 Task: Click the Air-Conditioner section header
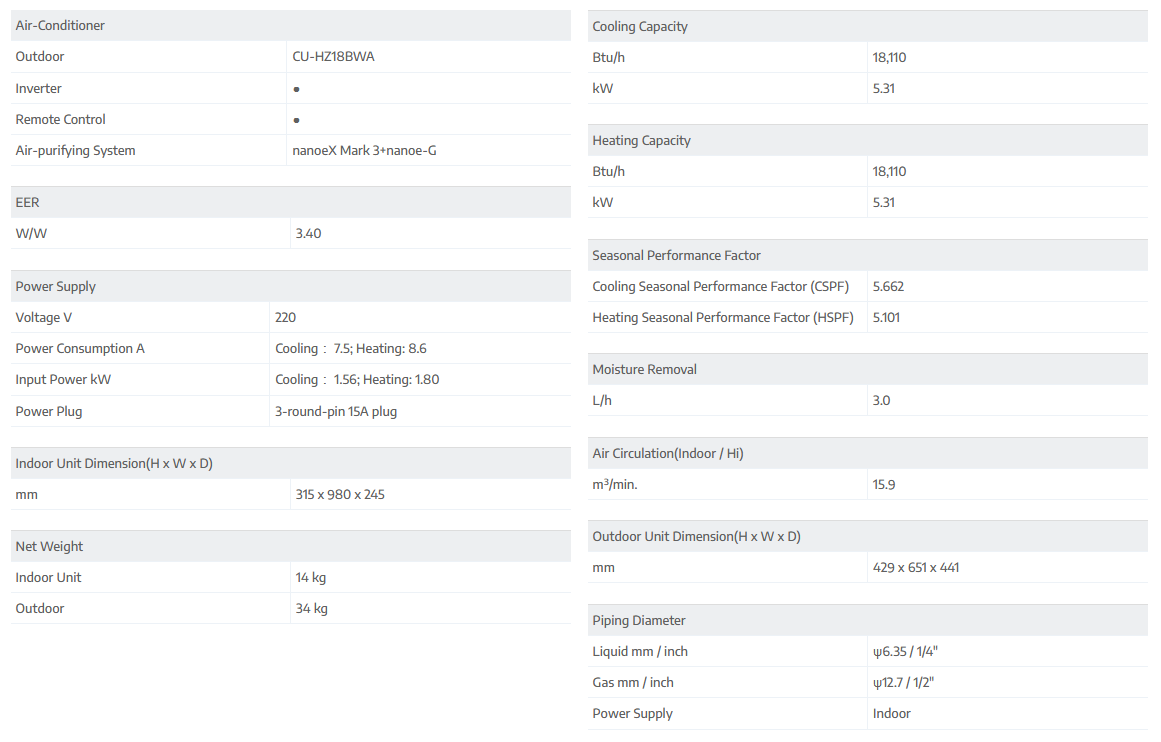tap(60, 25)
